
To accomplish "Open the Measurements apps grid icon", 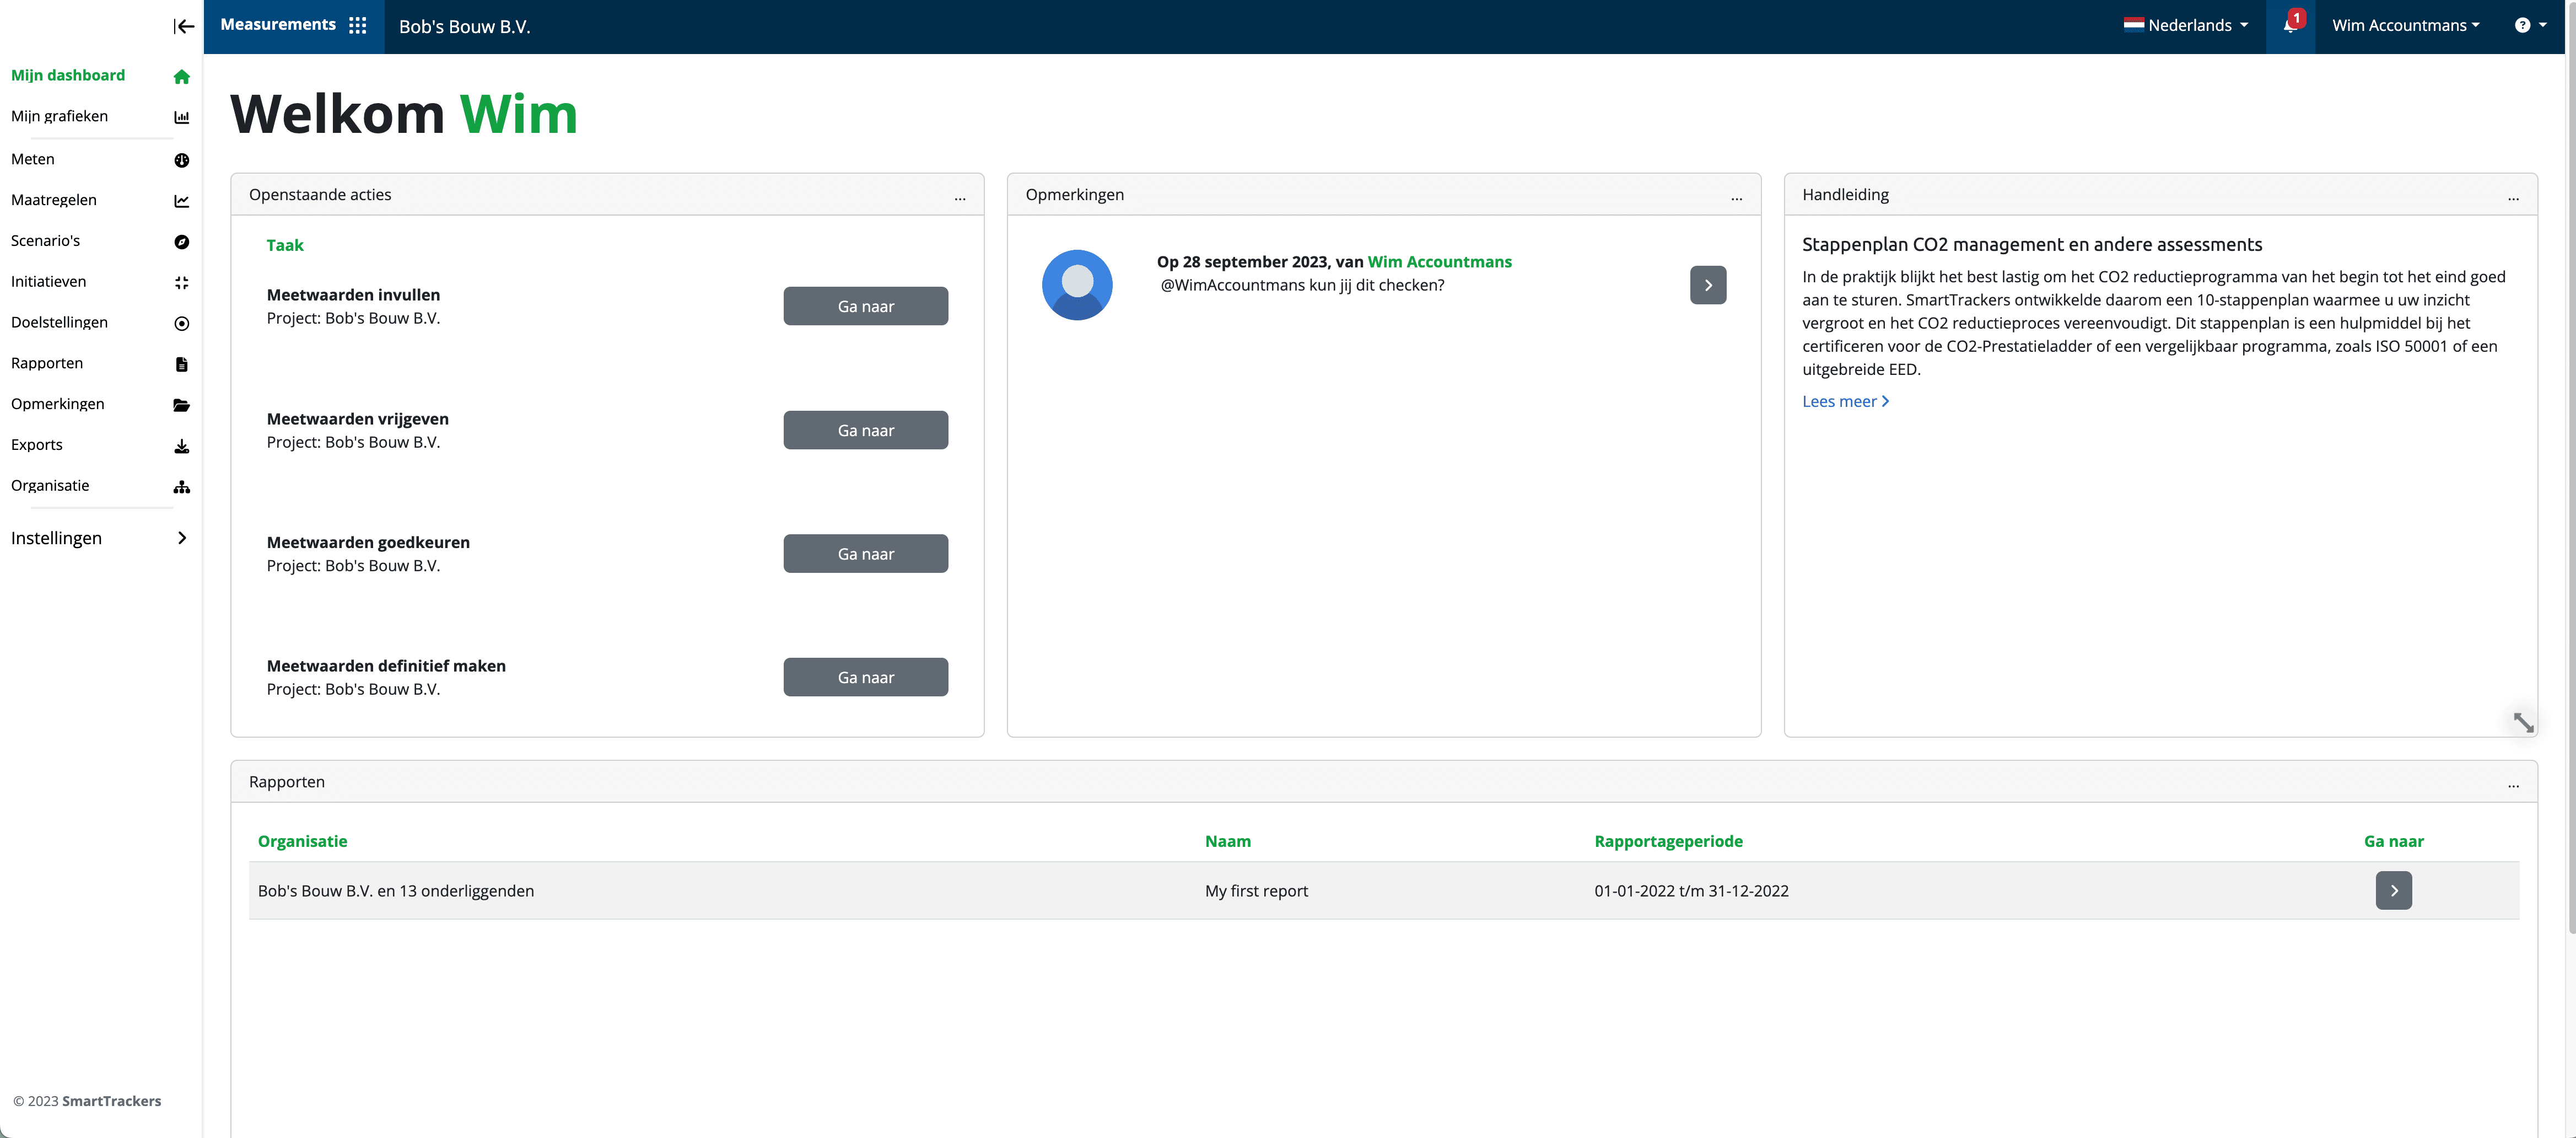I will pyautogui.click(x=357, y=25).
